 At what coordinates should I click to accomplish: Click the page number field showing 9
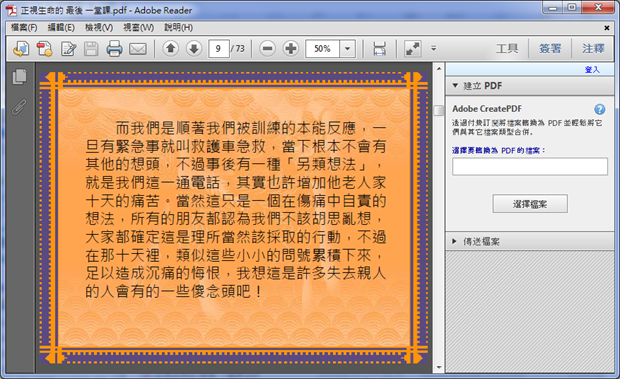219,49
